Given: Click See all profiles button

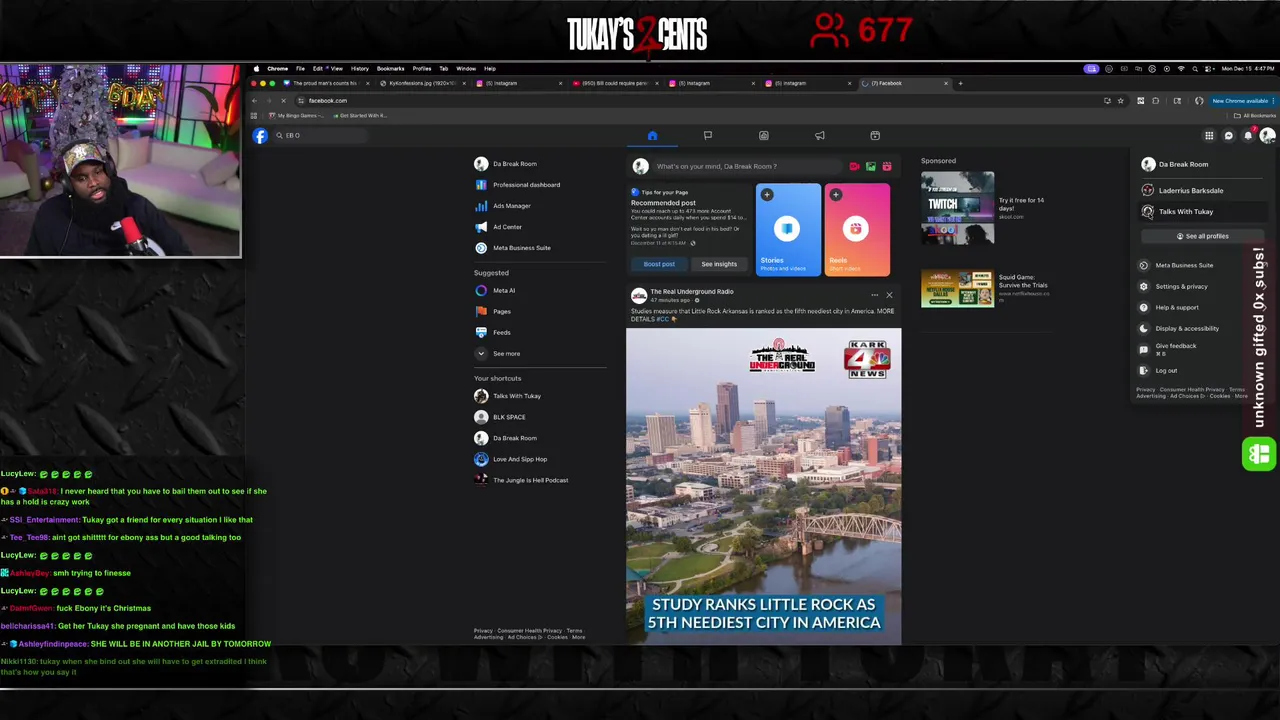Looking at the screenshot, I should pos(1203,236).
